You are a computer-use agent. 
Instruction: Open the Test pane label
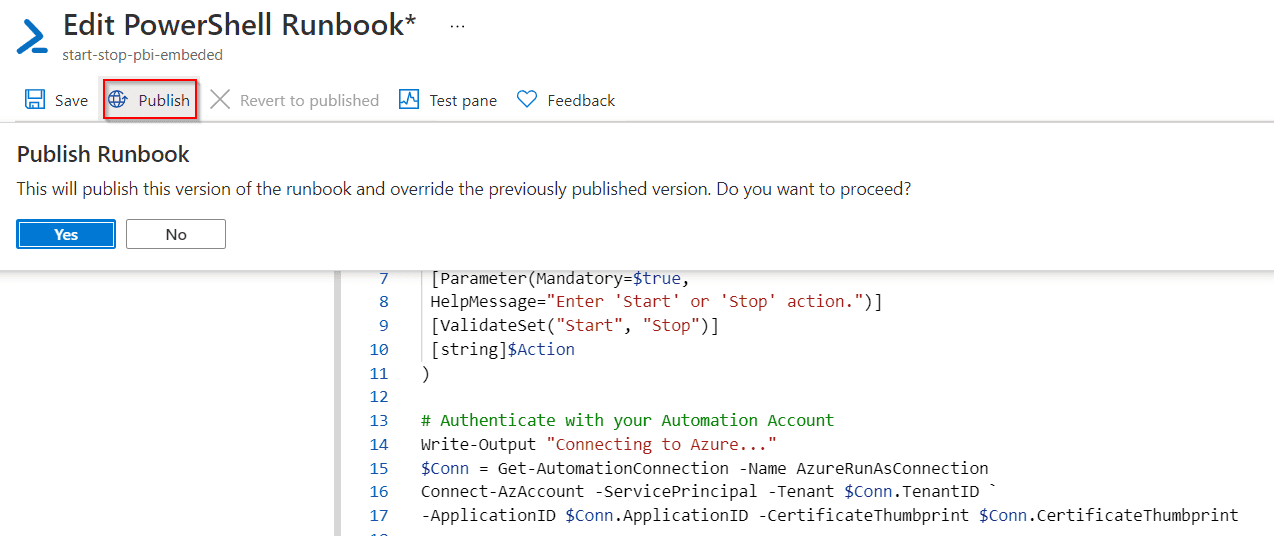(463, 101)
